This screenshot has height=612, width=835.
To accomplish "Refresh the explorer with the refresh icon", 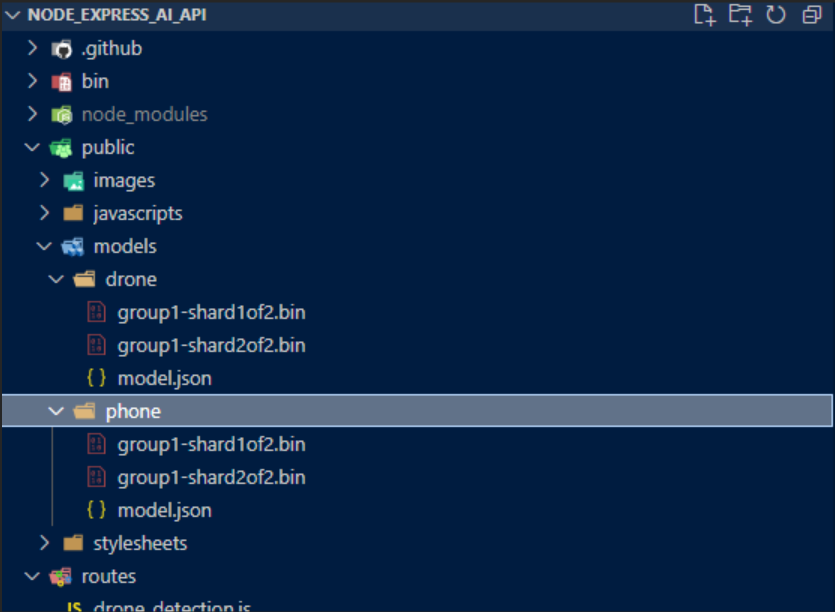I will 776,14.
